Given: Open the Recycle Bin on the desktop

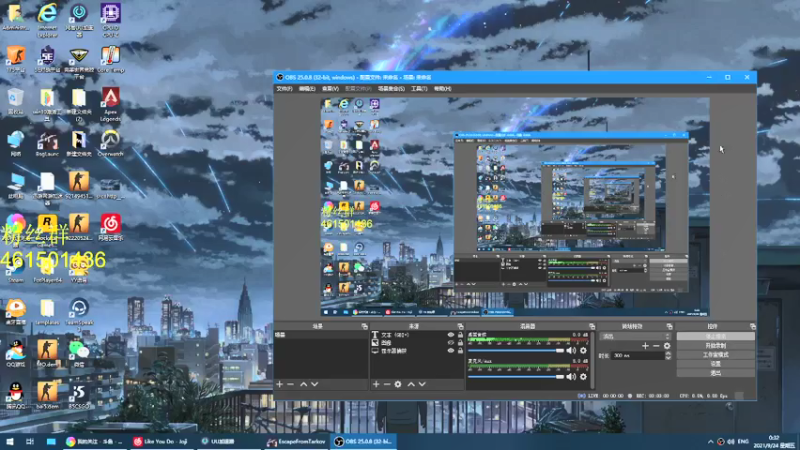Looking at the screenshot, I should coord(15,101).
